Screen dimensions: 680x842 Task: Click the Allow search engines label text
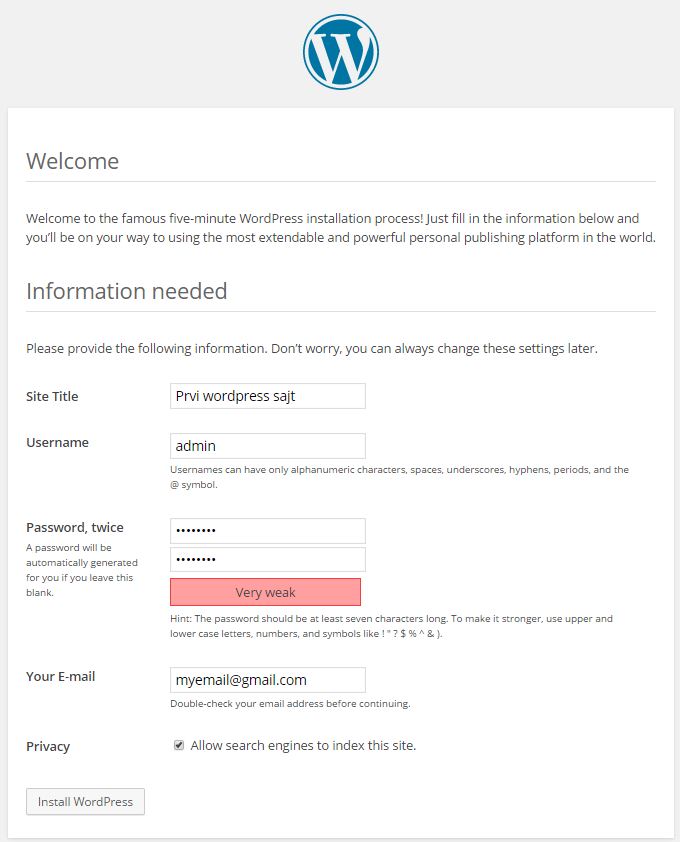303,745
